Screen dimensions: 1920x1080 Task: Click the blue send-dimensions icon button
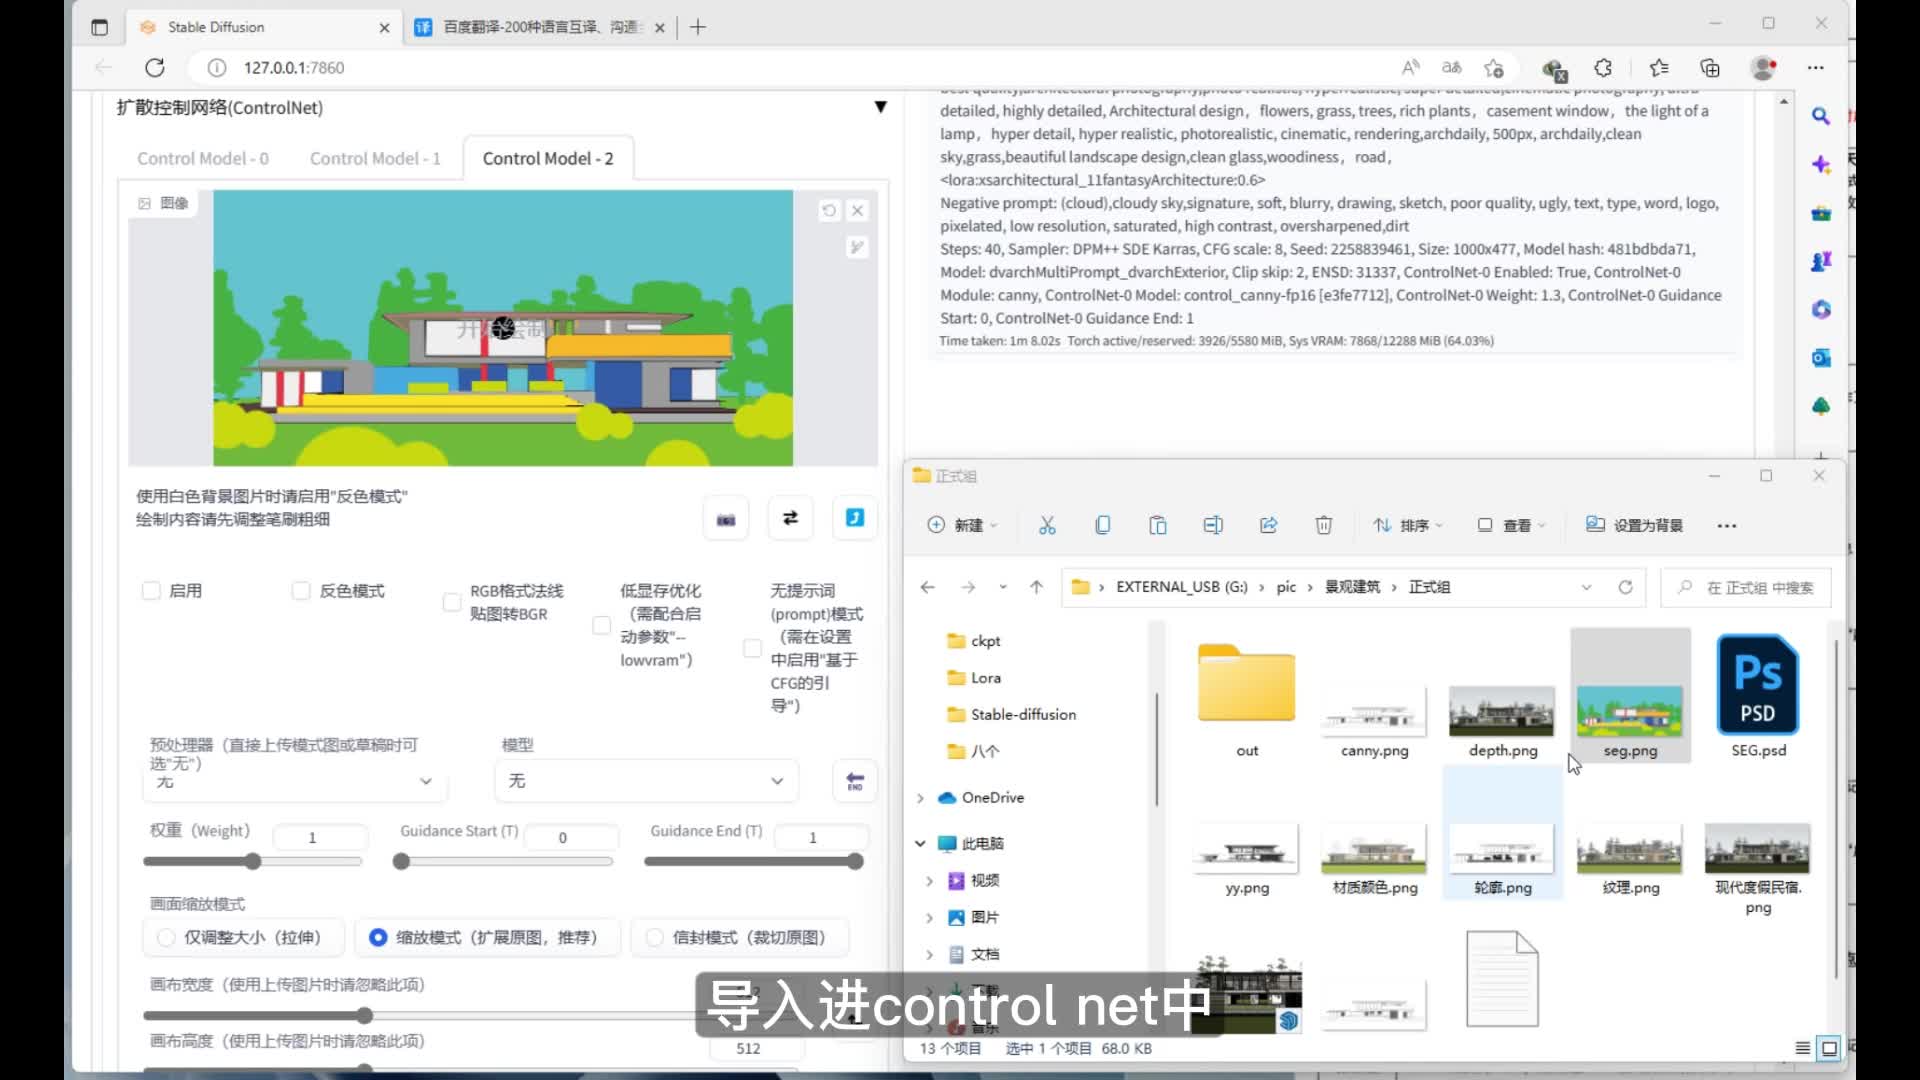tap(855, 518)
